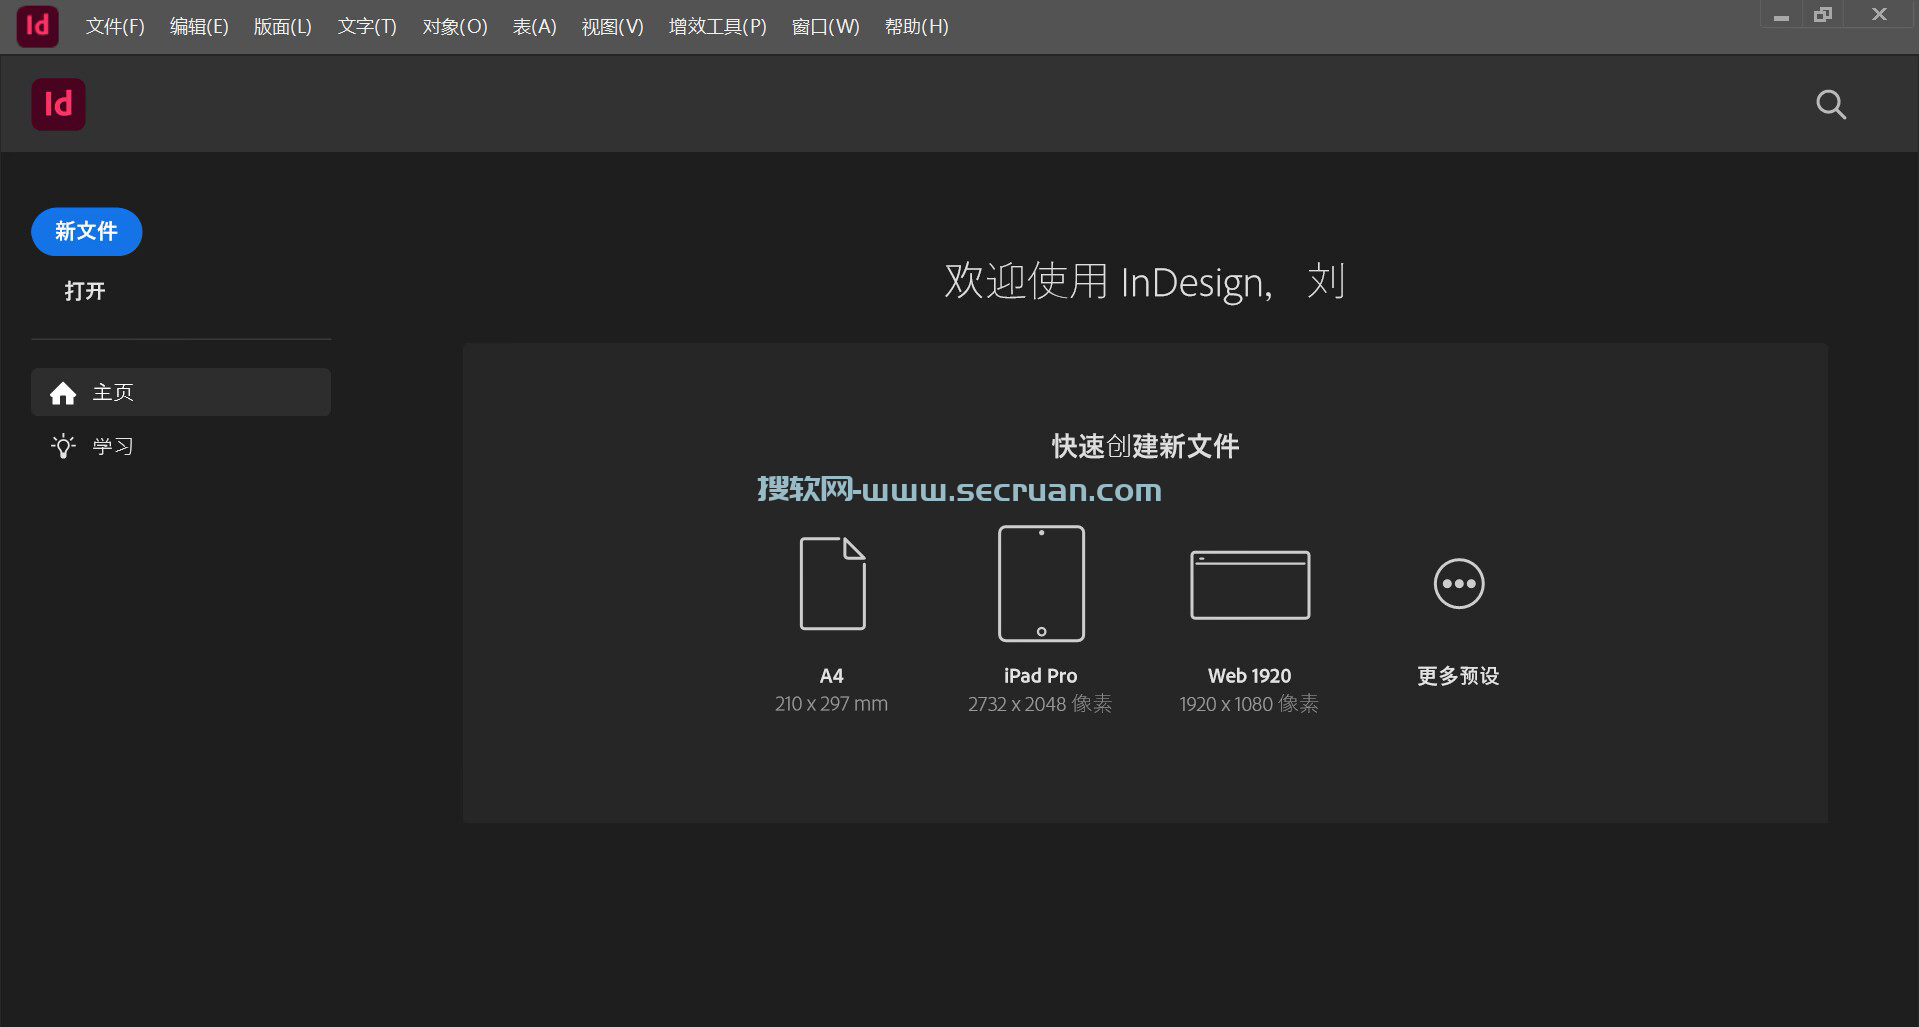Open more presets ellipsis icon
Image resolution: width=1919 pixels, height=1027 pixels.
coord(1459,584)
